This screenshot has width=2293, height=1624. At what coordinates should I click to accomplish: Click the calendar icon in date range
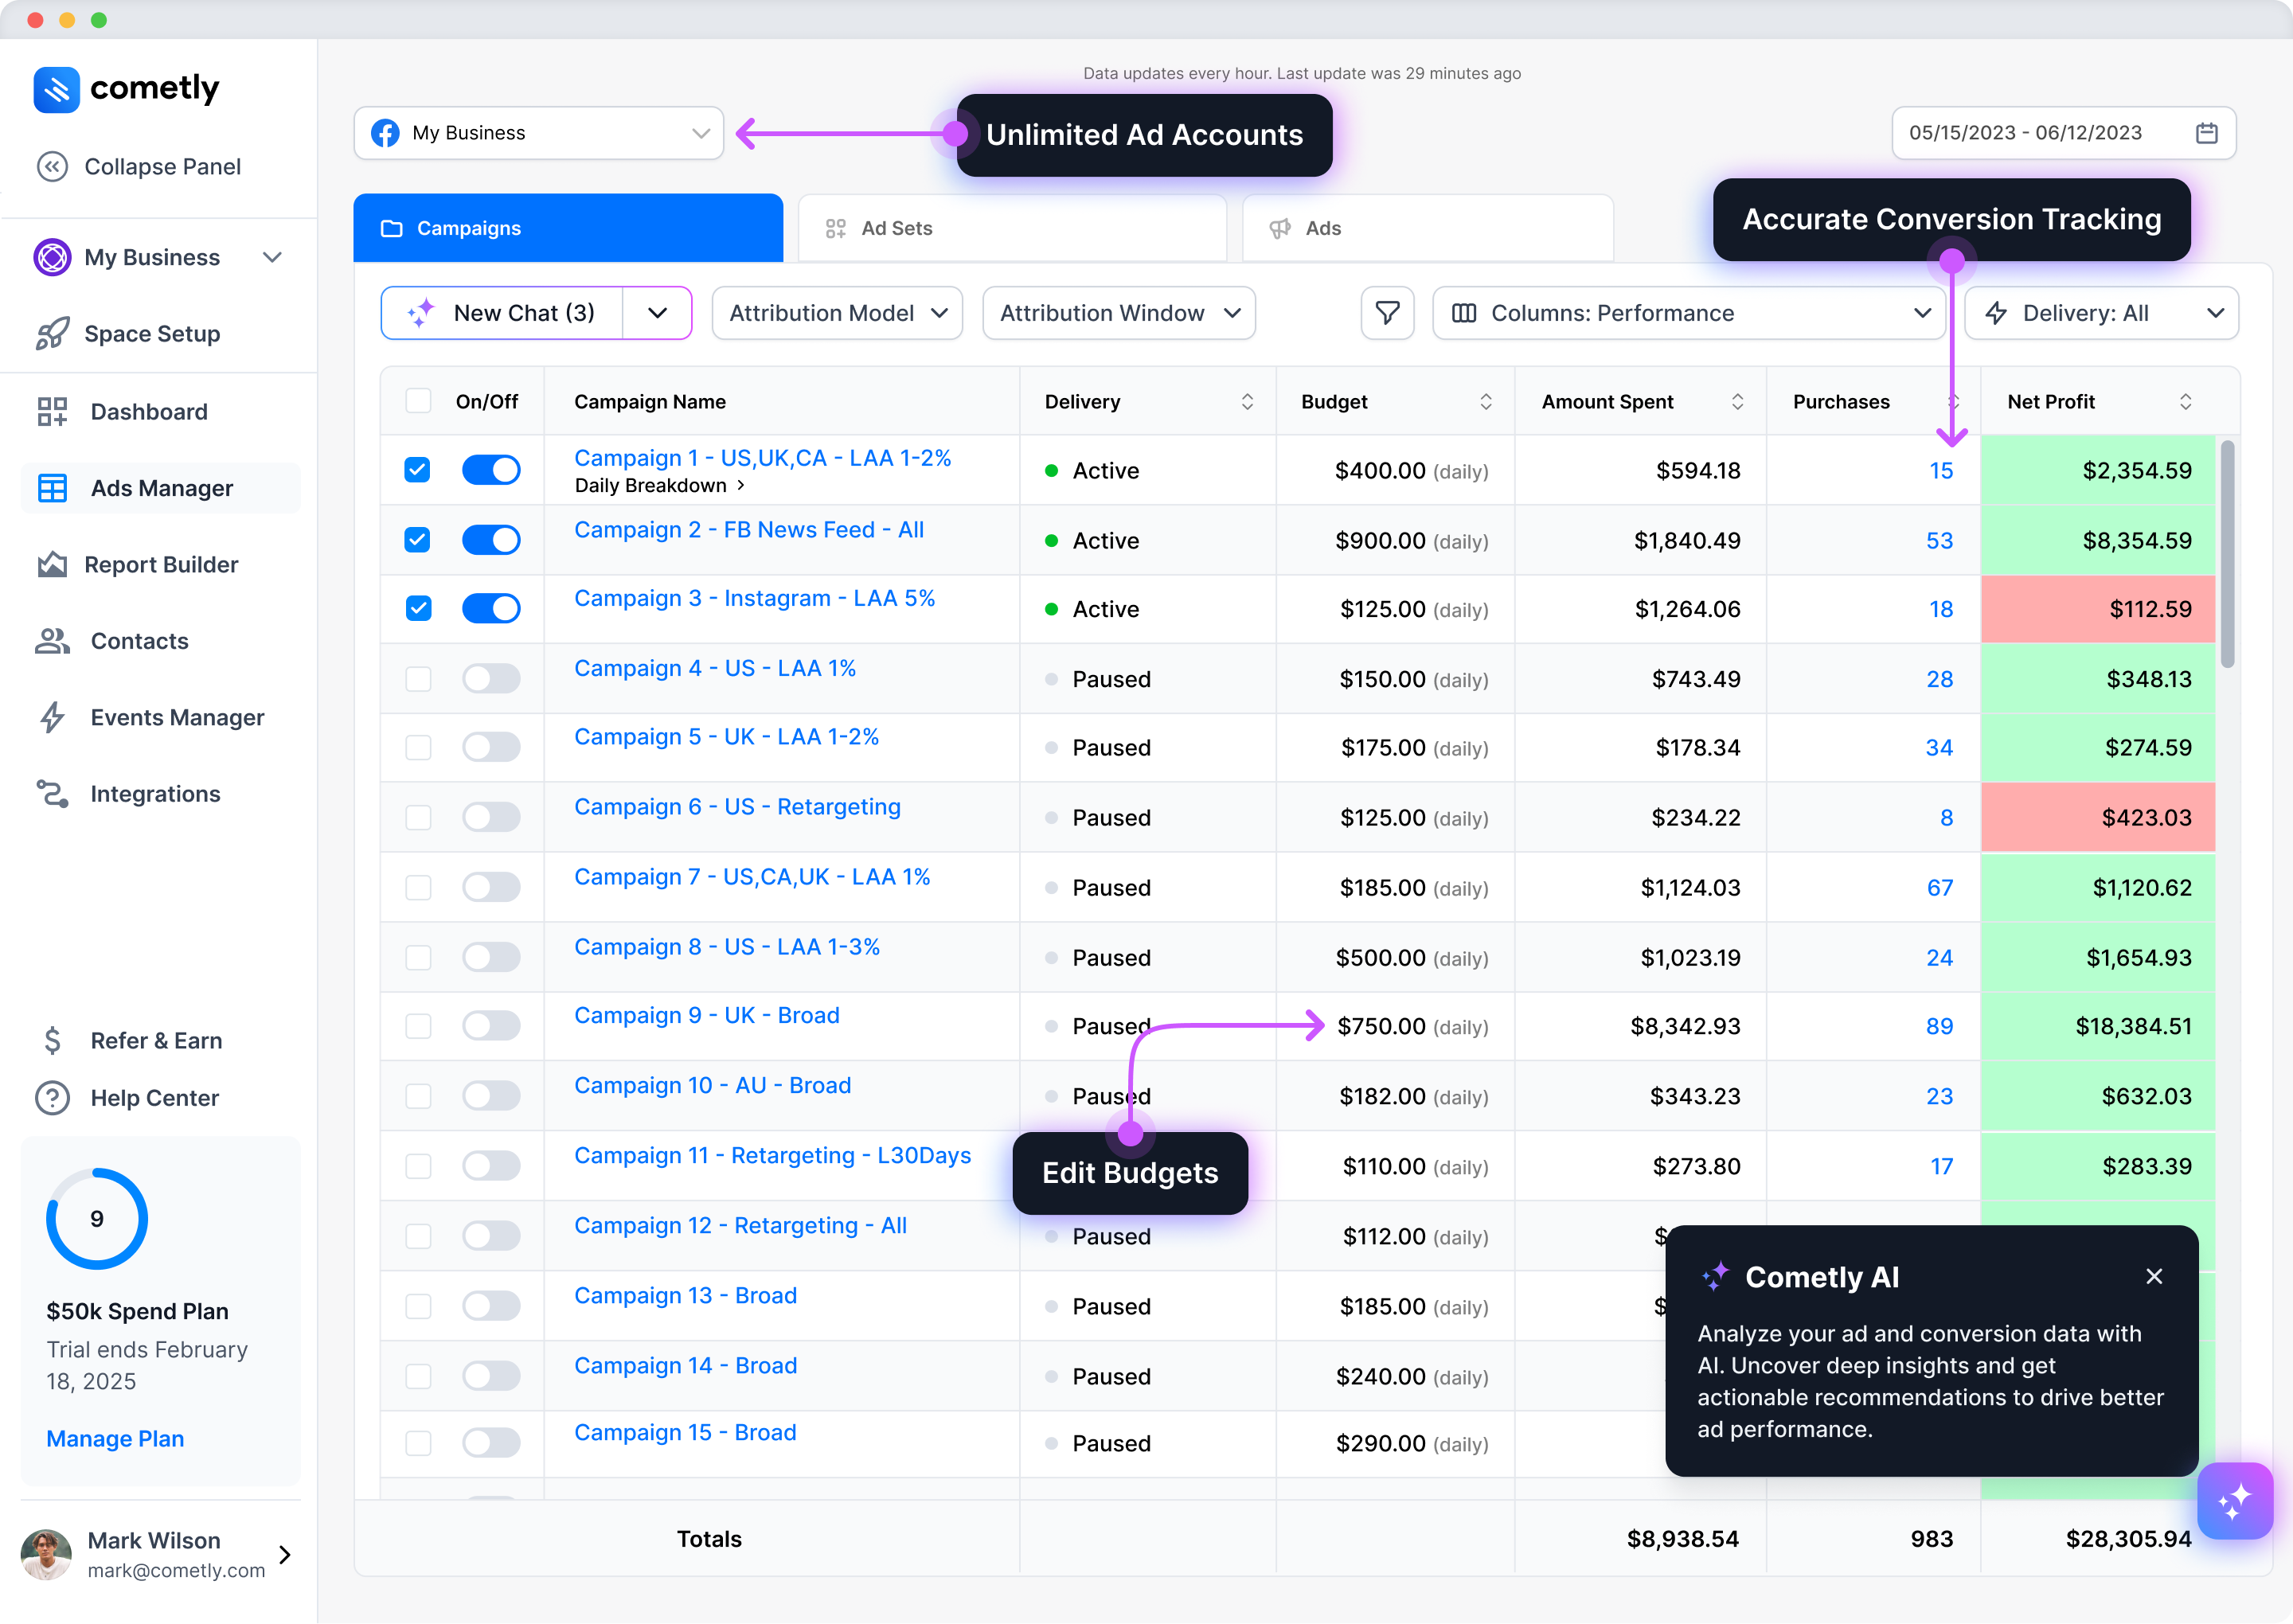coord(2206,133)
